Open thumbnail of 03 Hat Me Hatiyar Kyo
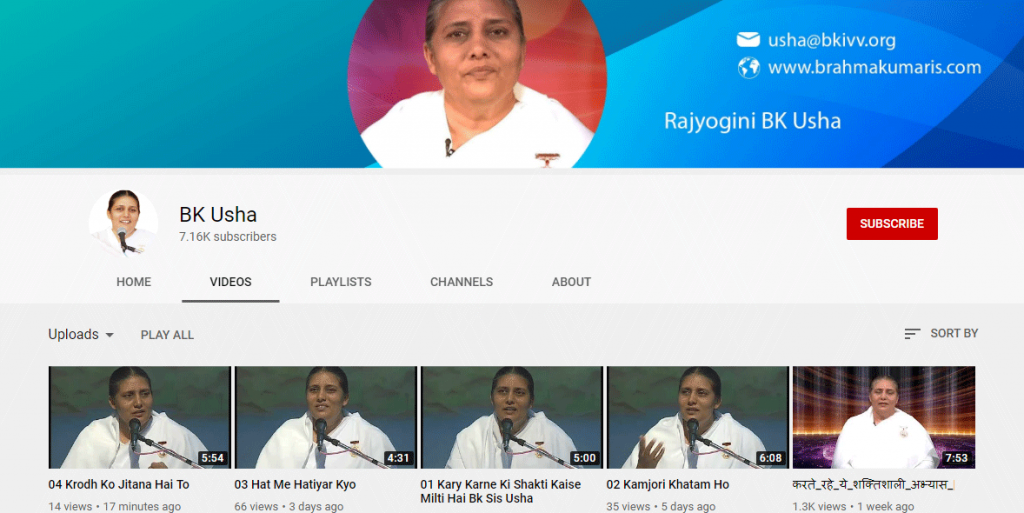 [325, 417]
